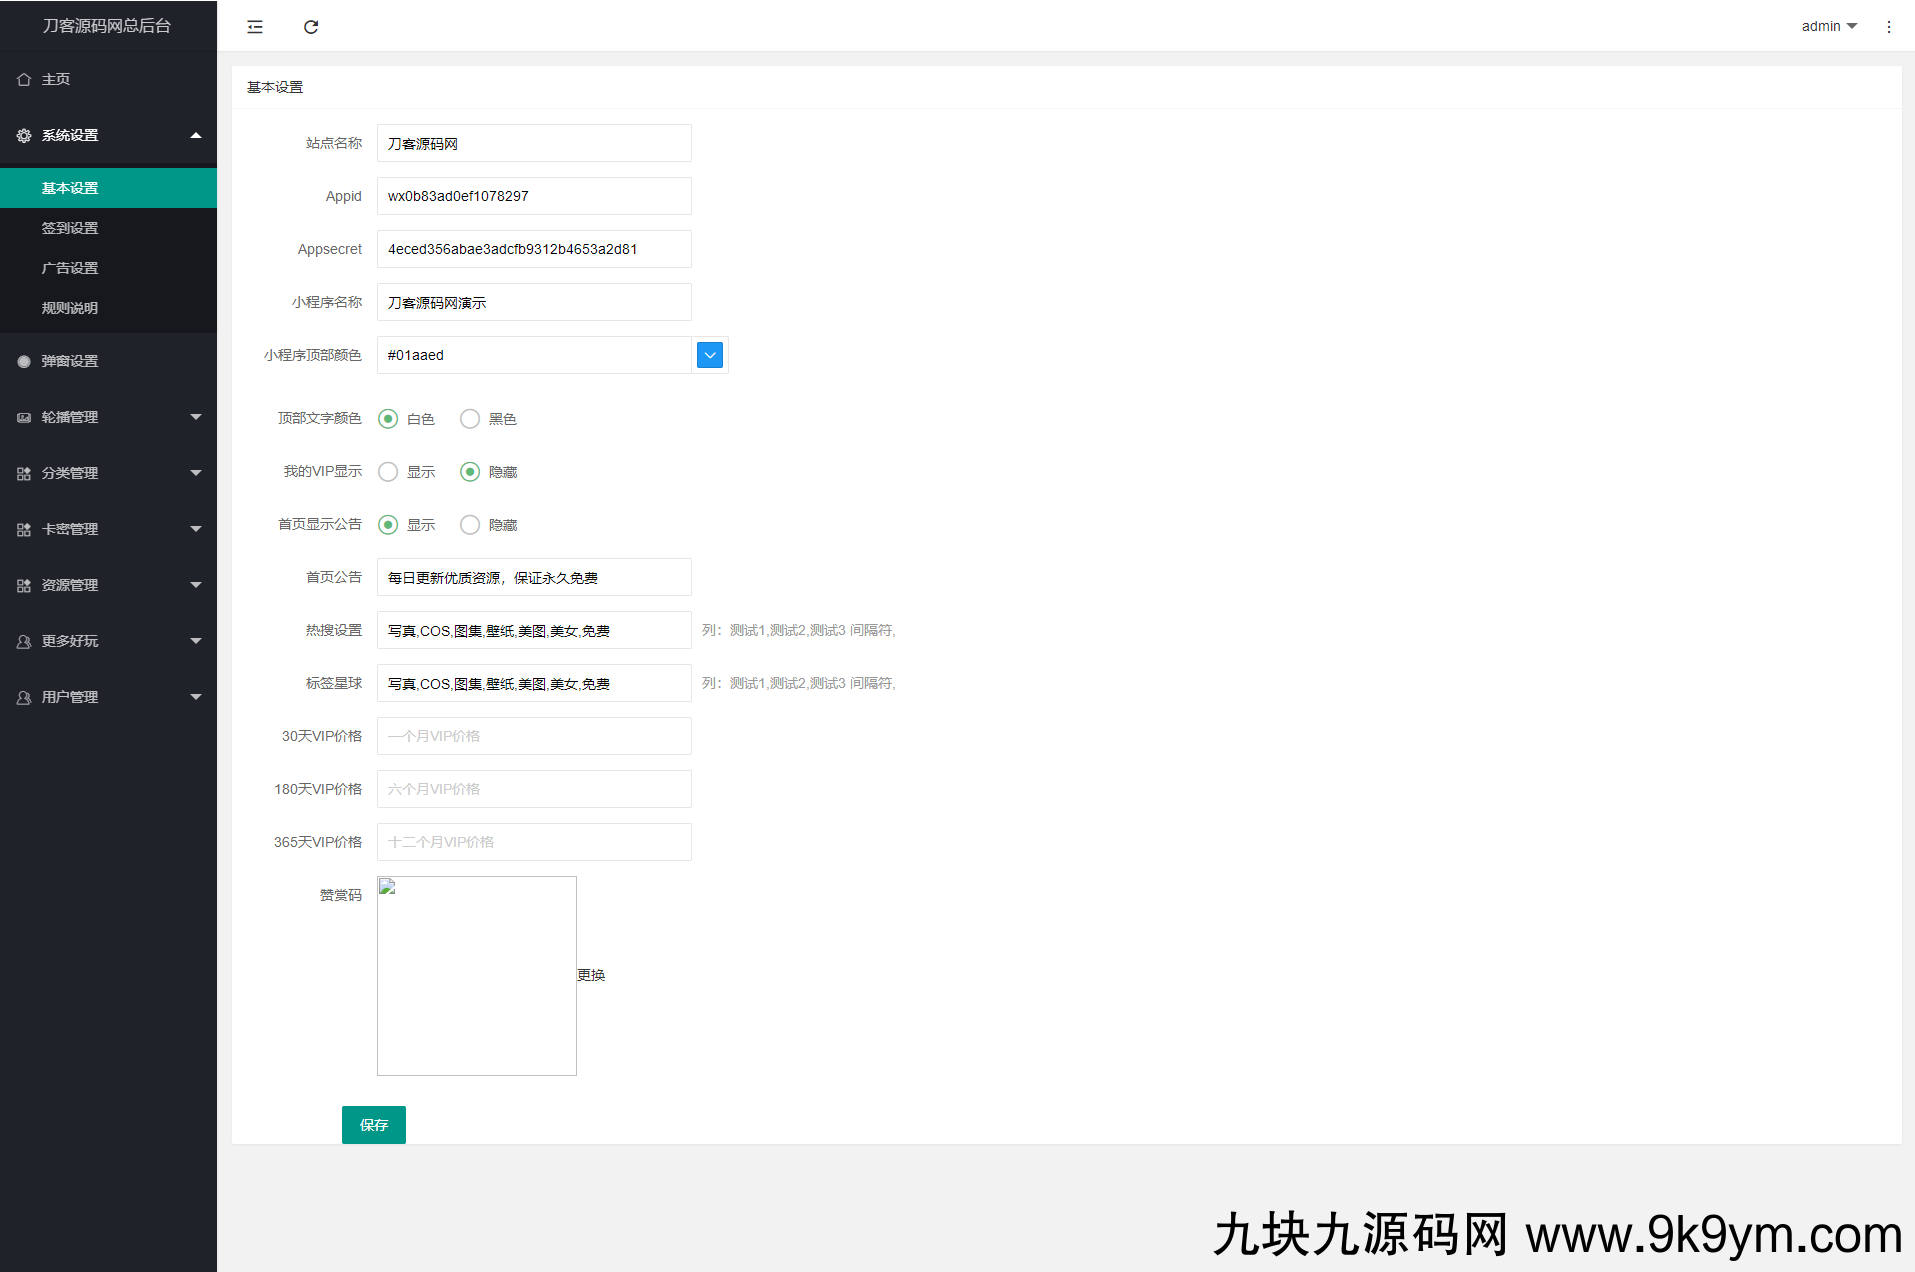The image size is (1915, 1272).
Task: Select 显示 for 我的VIP显示
Action: [388, 472]
